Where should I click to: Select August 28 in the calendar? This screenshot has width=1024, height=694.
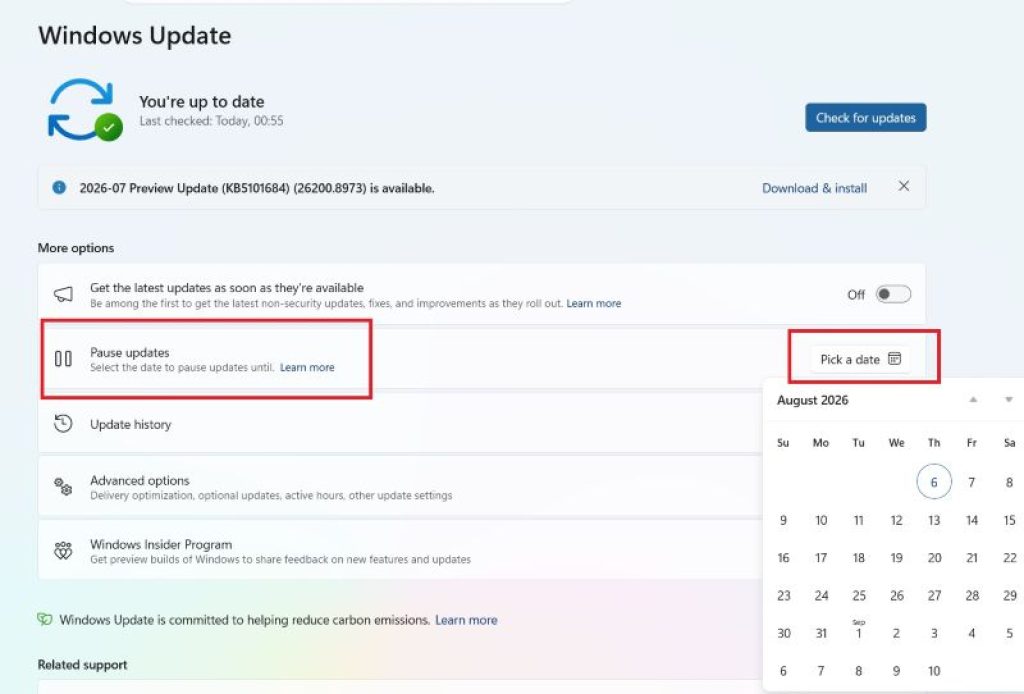click(x=972, y=595)
